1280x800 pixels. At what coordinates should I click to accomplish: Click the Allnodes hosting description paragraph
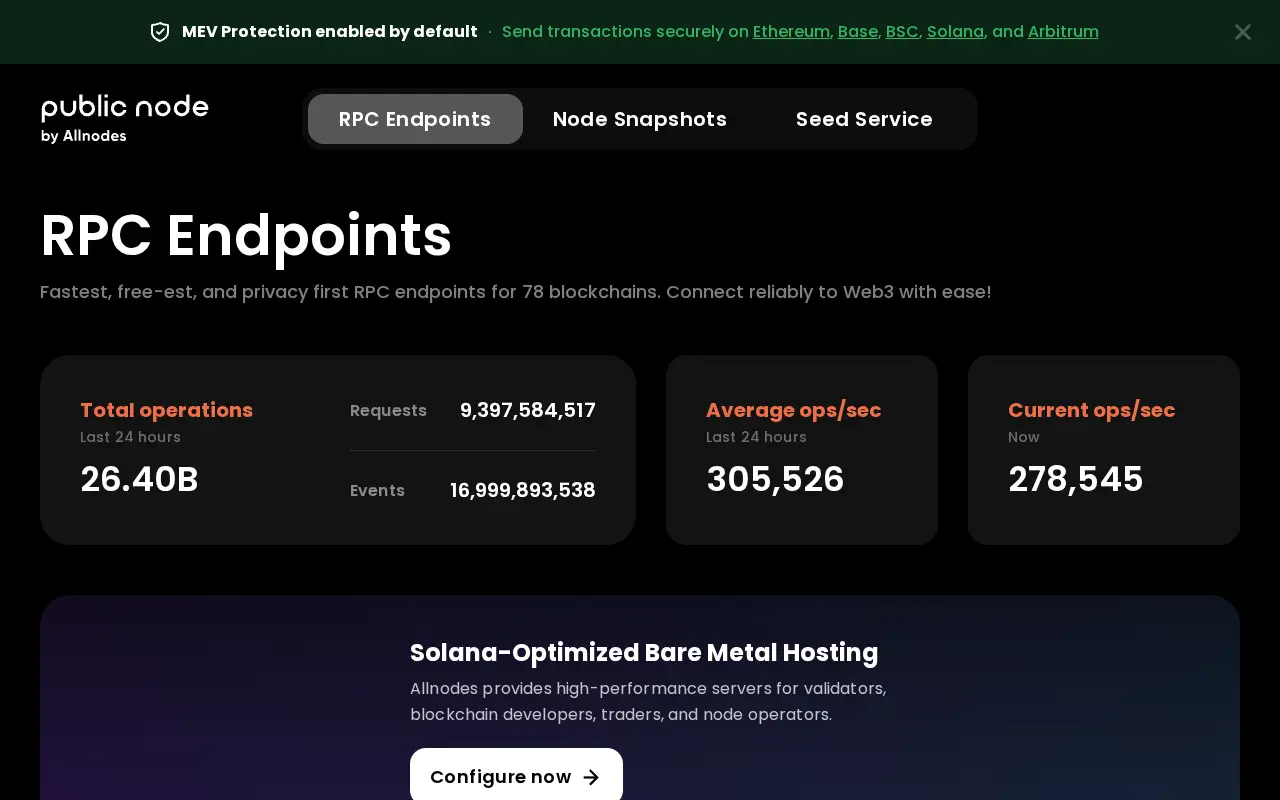(x=648, y=702)
